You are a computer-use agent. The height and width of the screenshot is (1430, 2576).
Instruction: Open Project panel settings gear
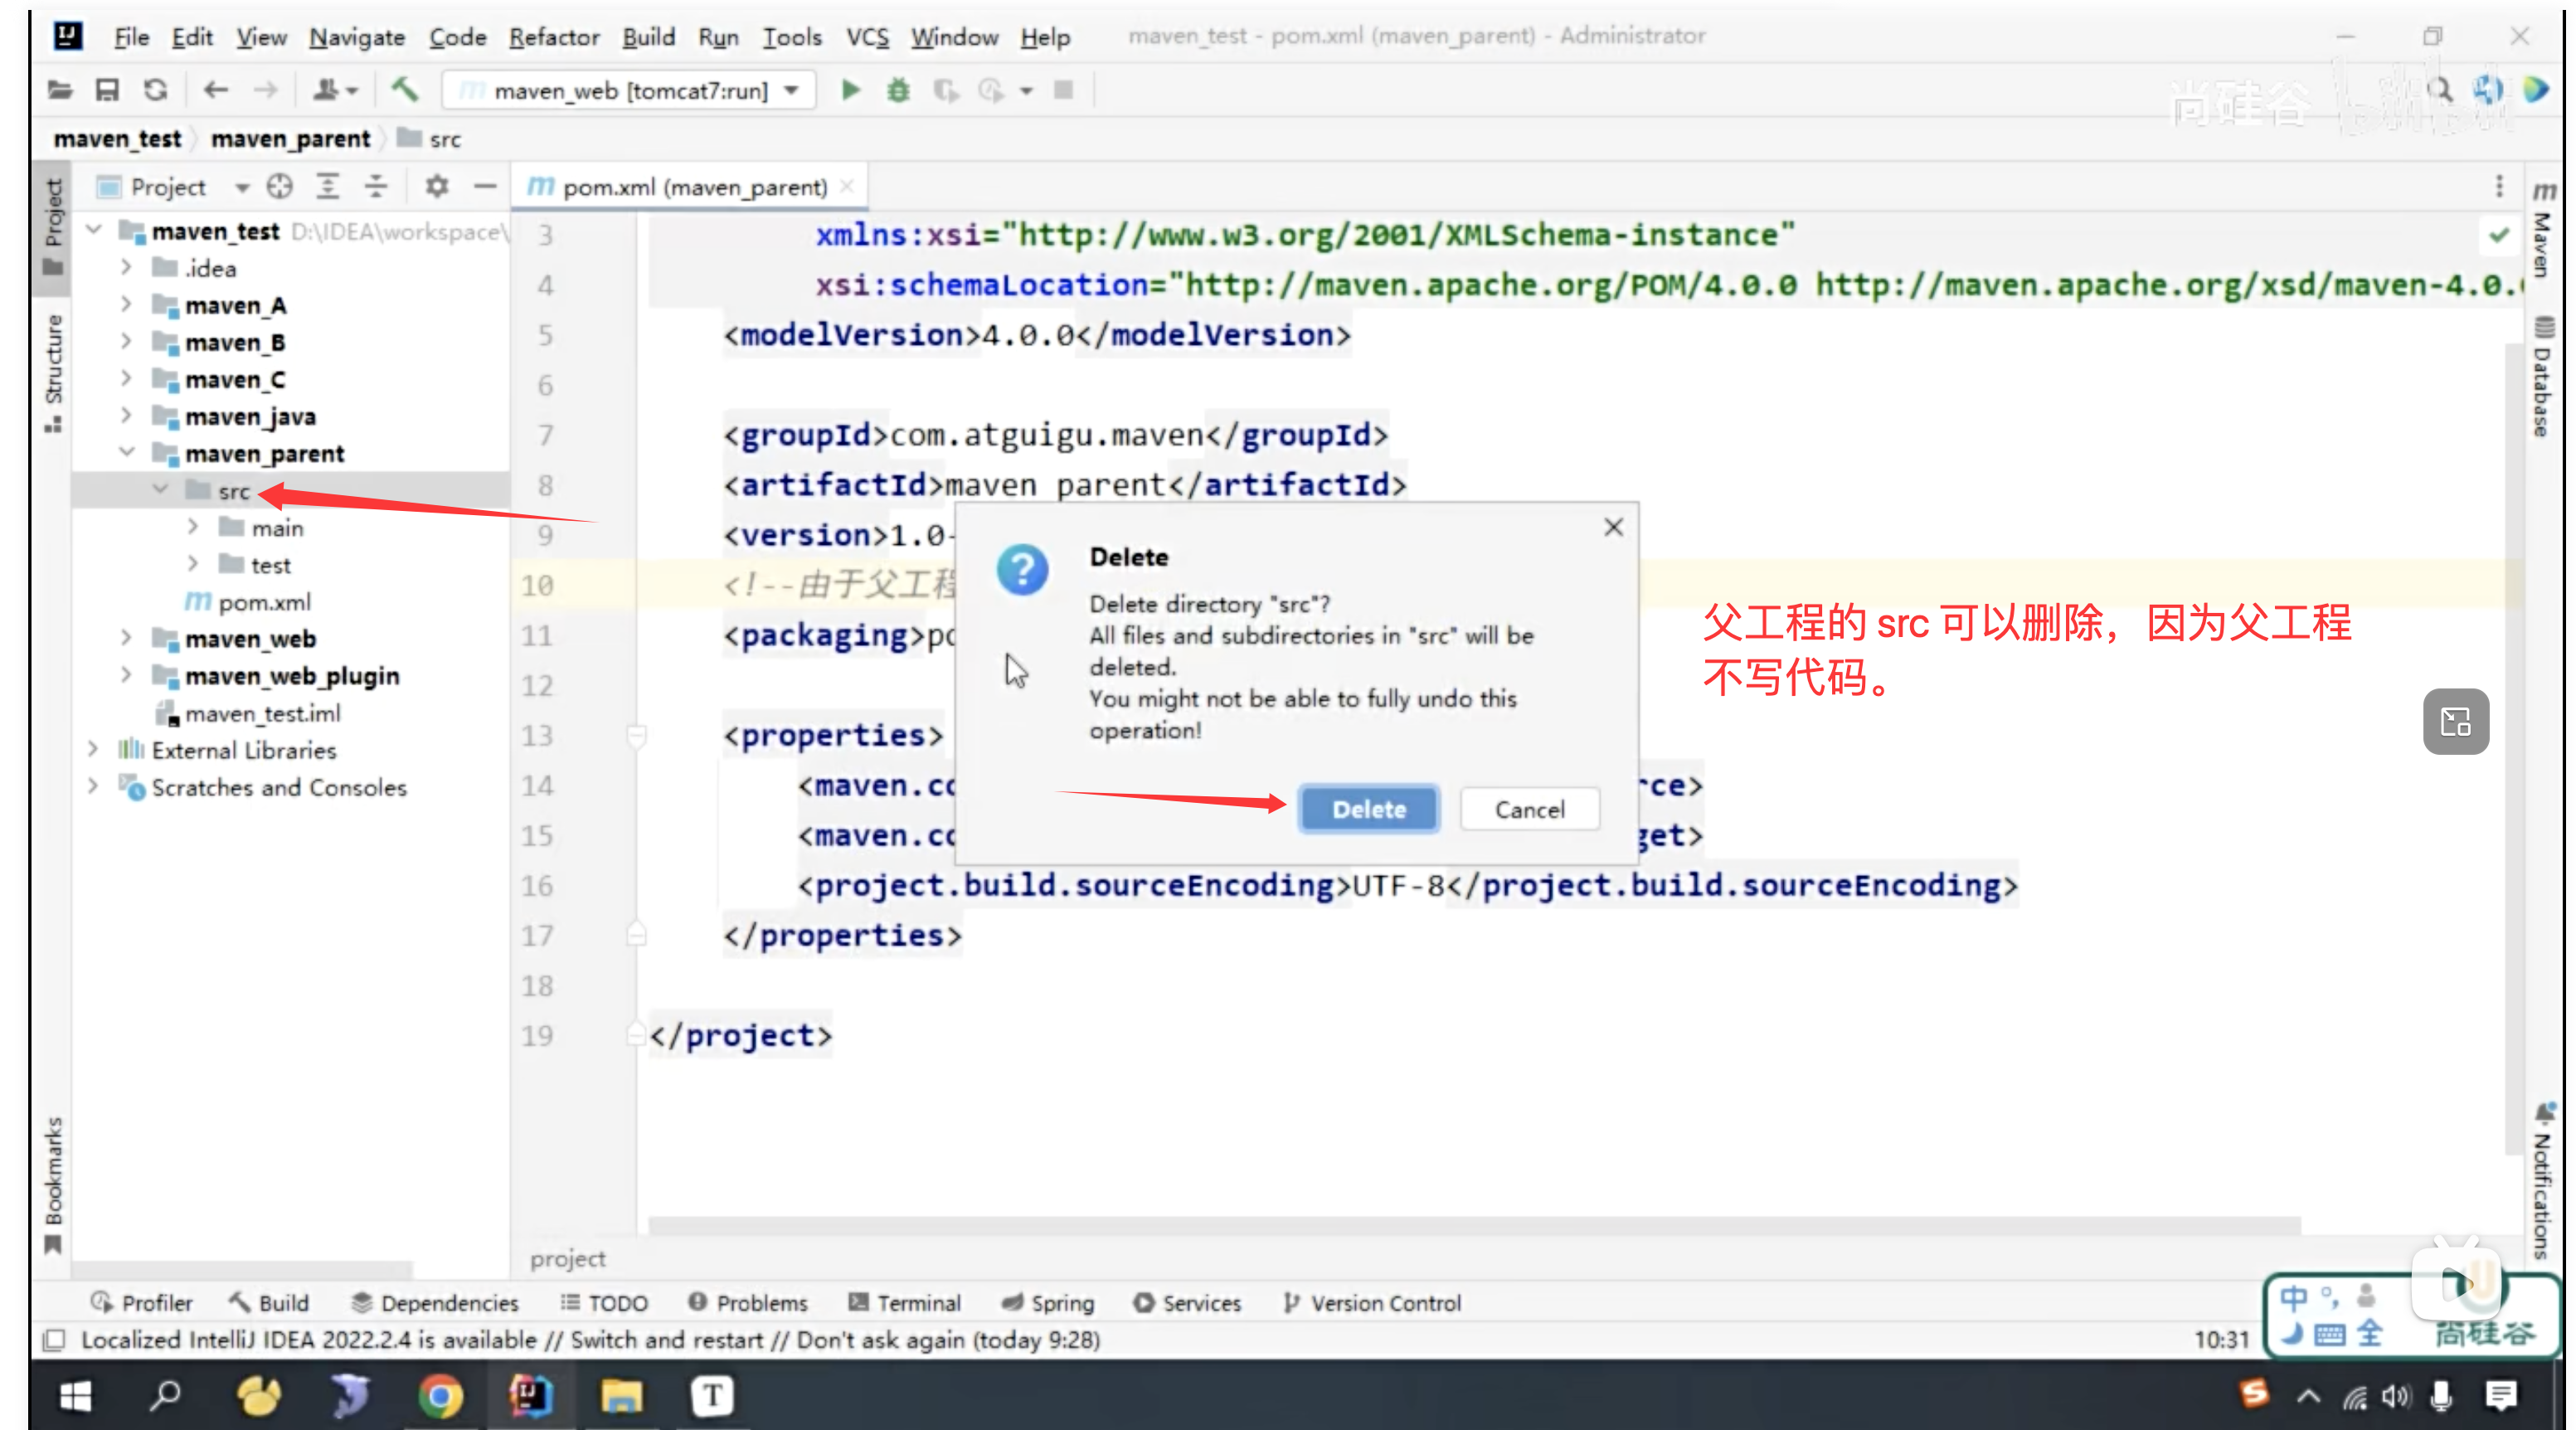click(x=437, y=187)
